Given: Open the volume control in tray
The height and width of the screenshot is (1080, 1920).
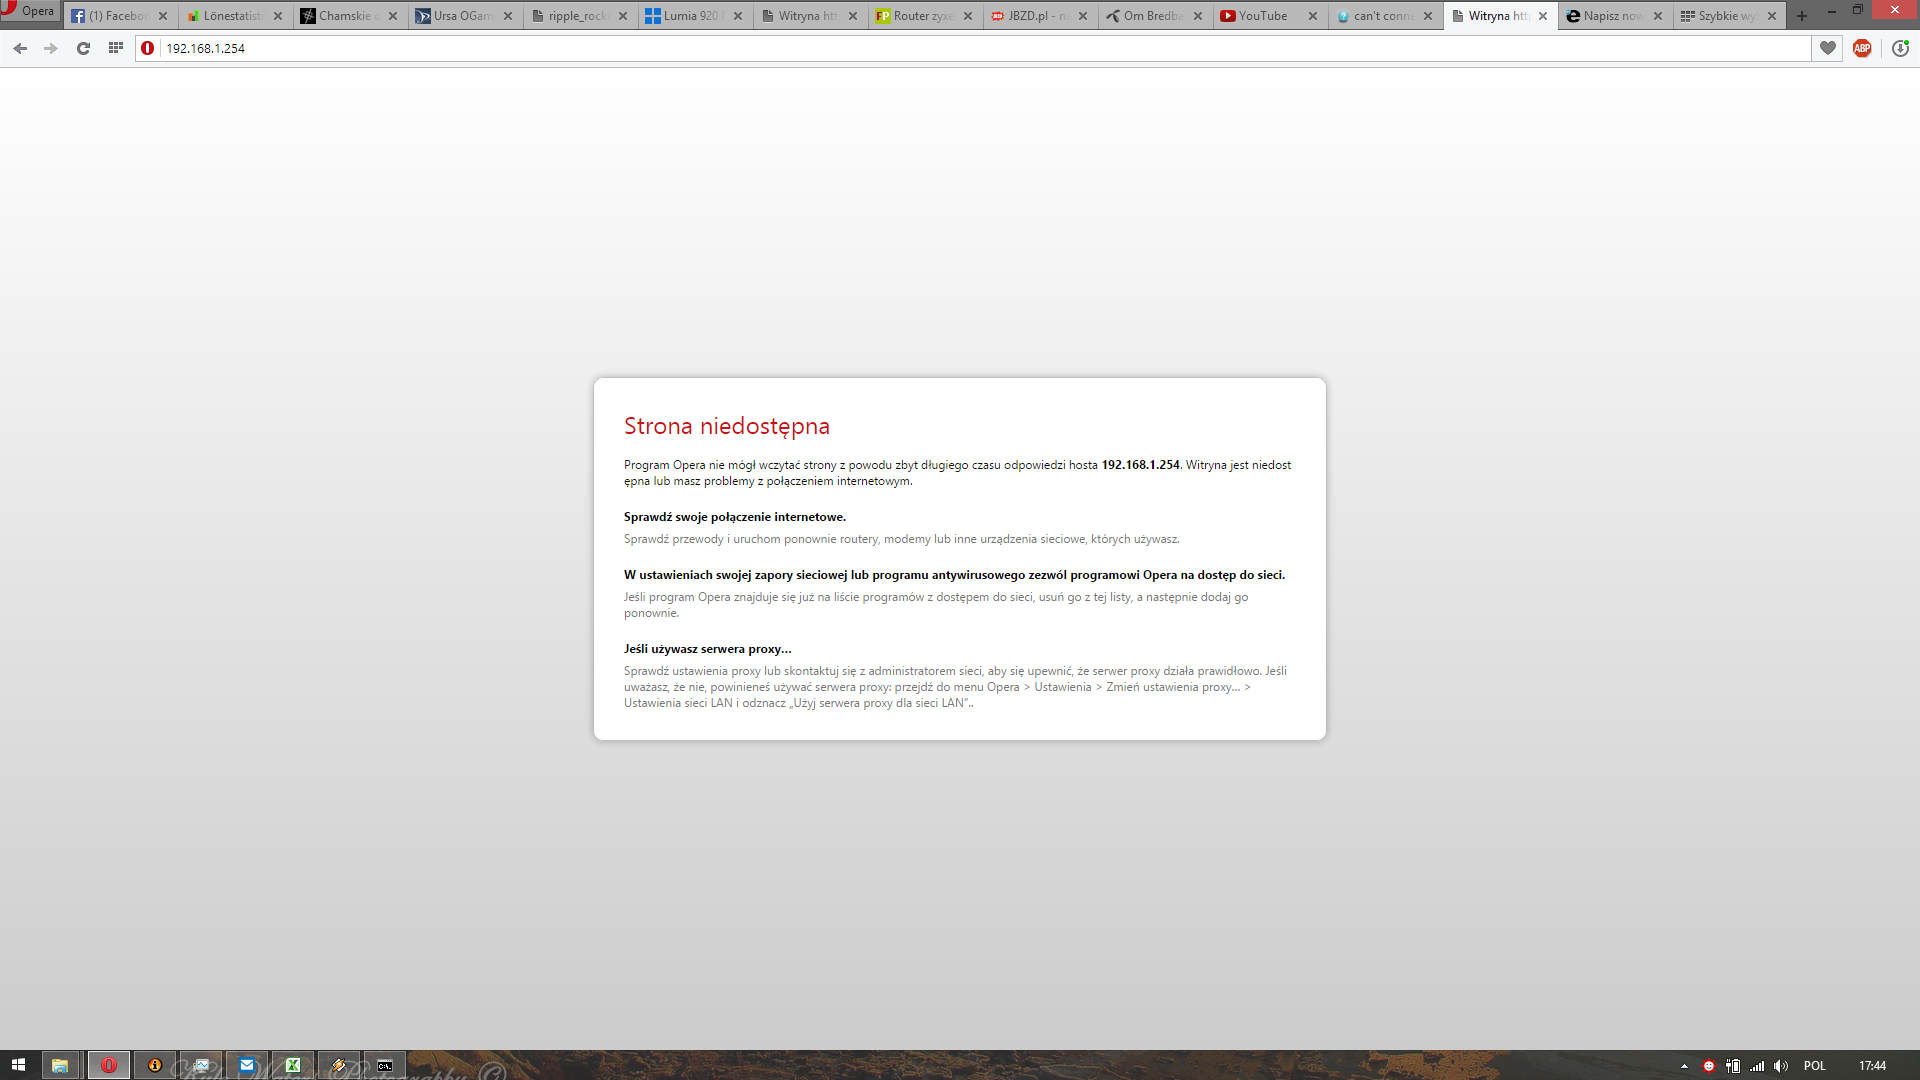Looking at the screenshot, I should pyautogui.click(x=1781, y=1066).
